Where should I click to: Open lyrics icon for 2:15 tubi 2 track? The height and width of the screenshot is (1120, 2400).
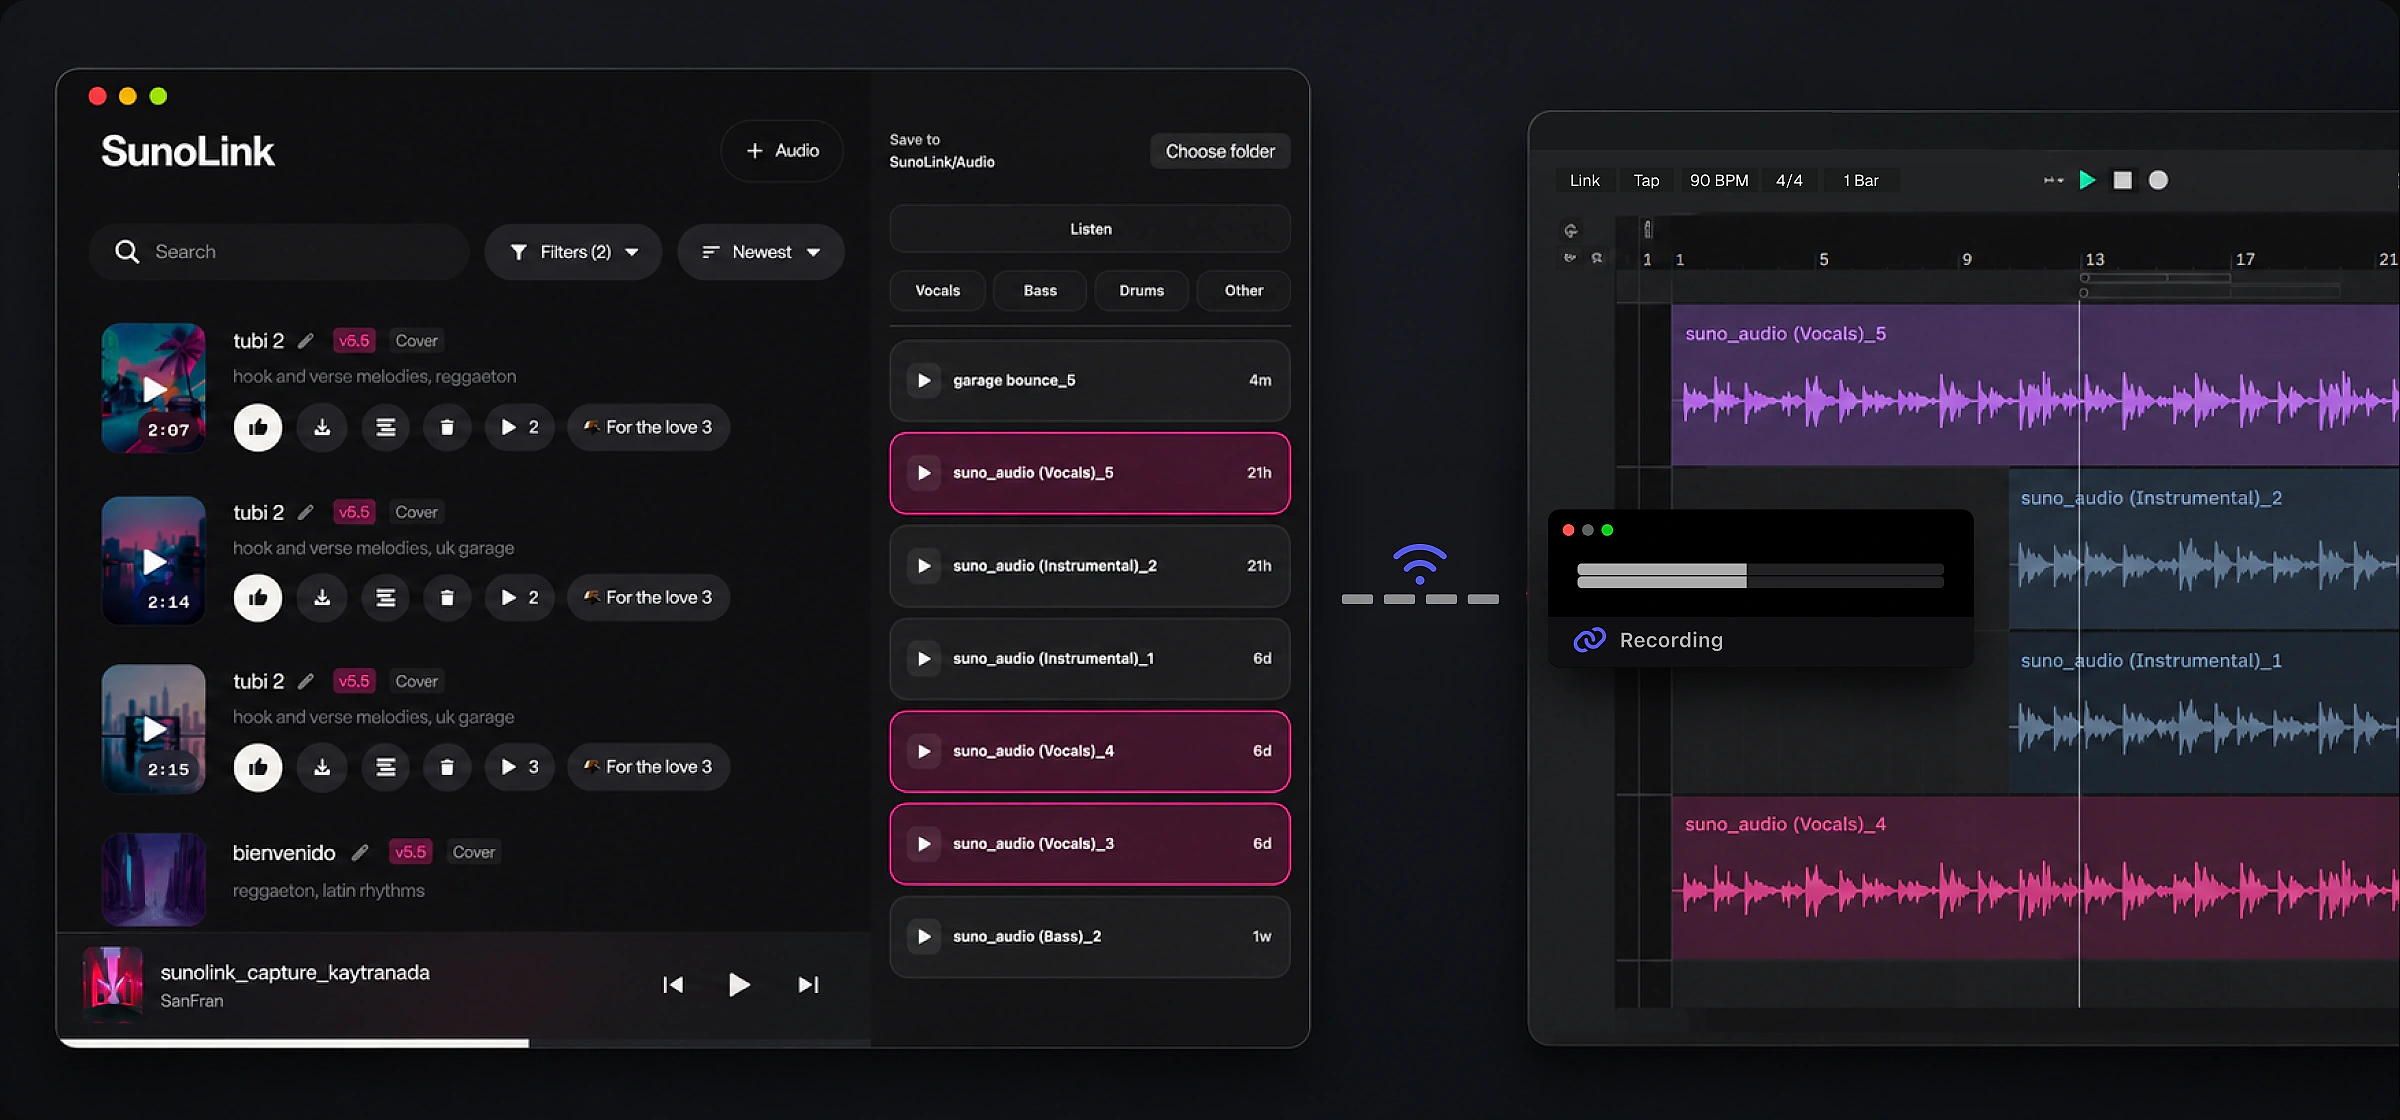coord(385,767)
